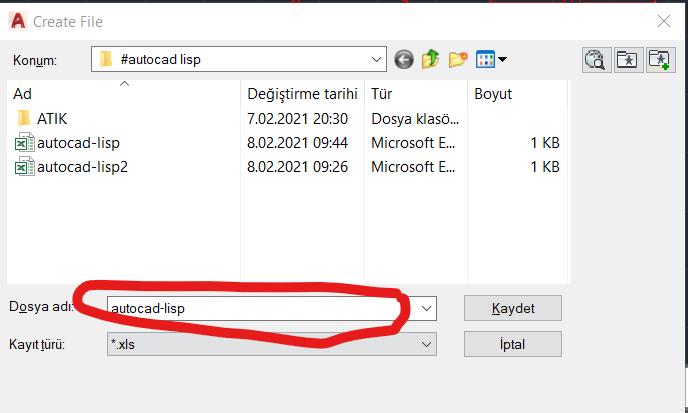This screenshot has height=413, width=688.
Task: Expand the view menu dropdown arrow
Action: (502, 59)
